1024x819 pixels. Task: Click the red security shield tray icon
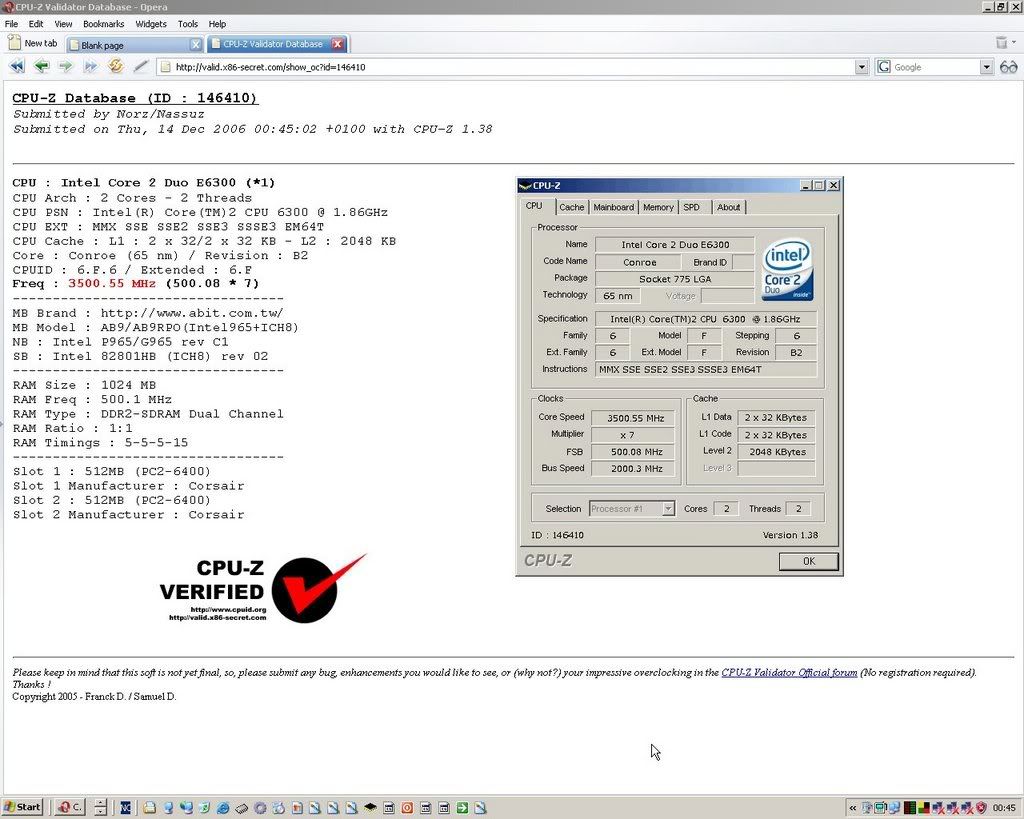tap(981, 808)
